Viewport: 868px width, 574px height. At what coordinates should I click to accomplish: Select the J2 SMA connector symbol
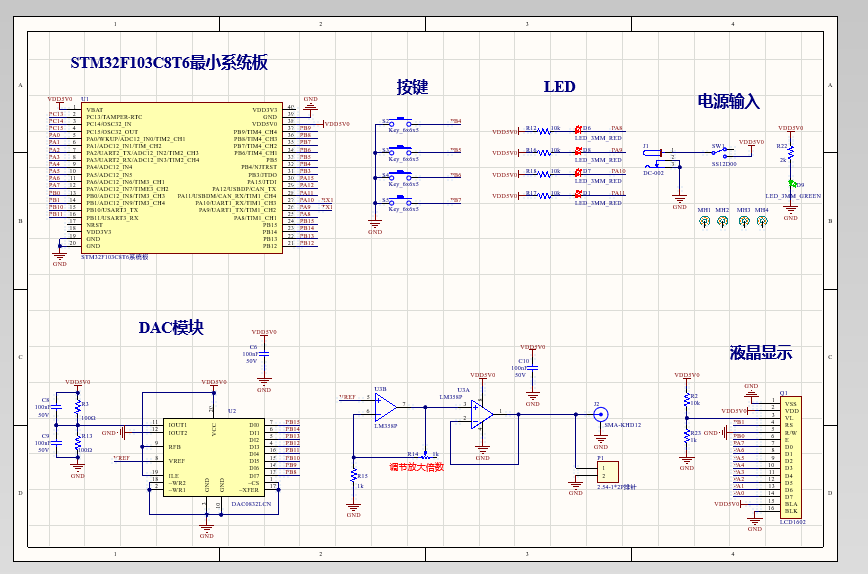pos(601,415)
